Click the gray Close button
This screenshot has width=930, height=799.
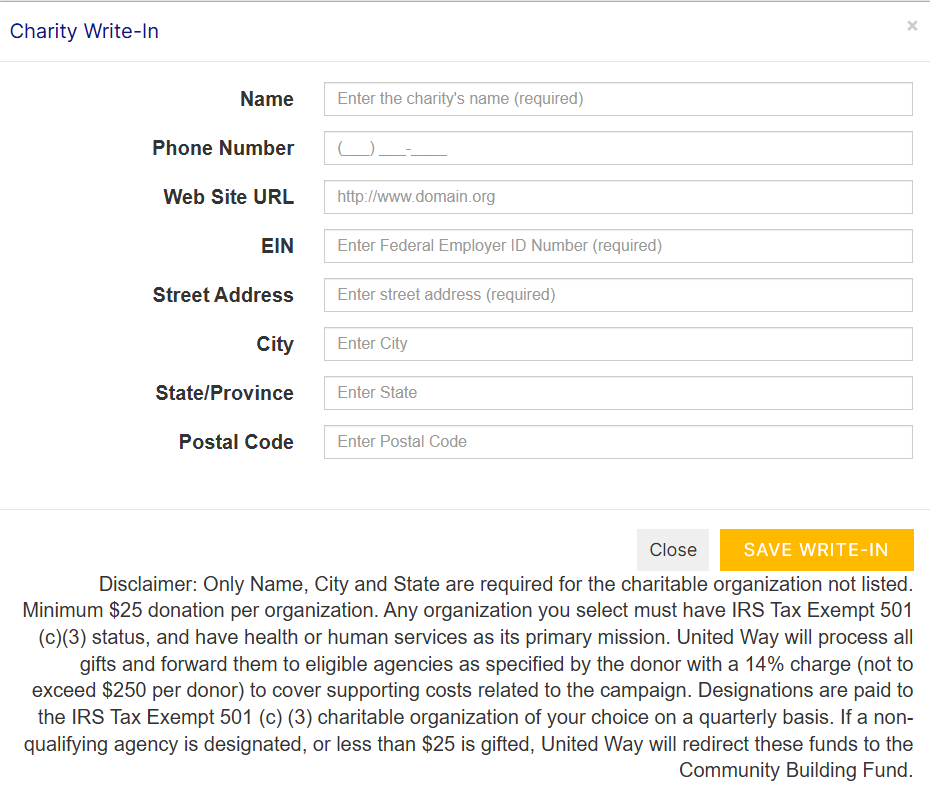[x=673, y=550]
